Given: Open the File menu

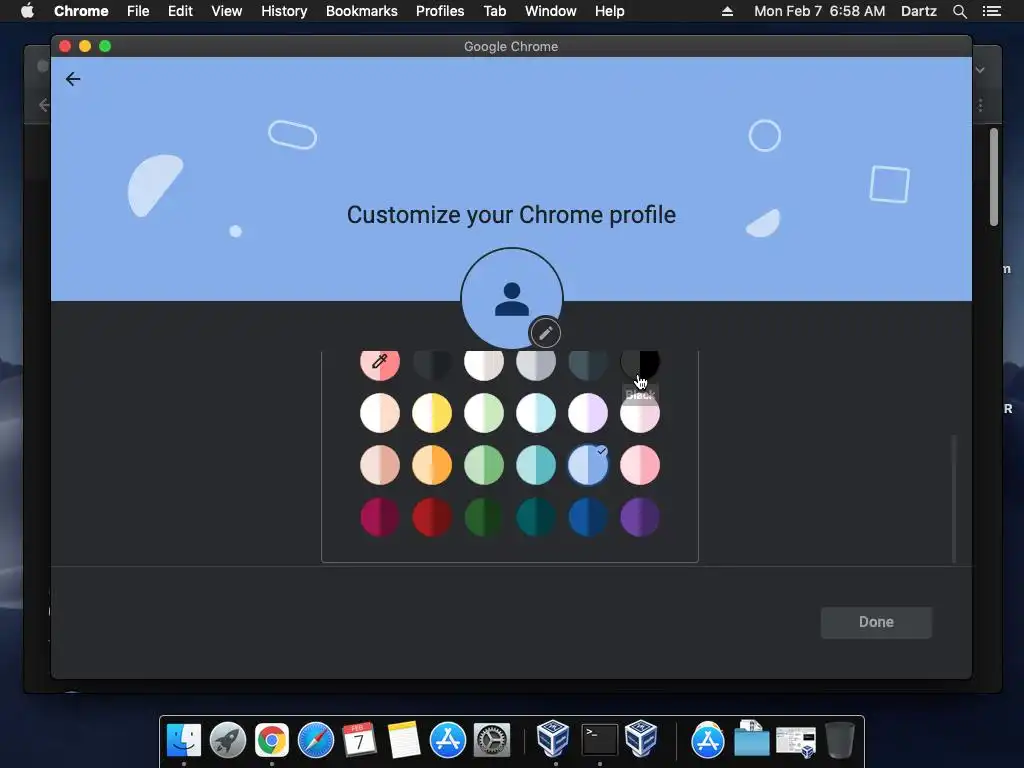Looking at the screenshot, I should (138, 11).
